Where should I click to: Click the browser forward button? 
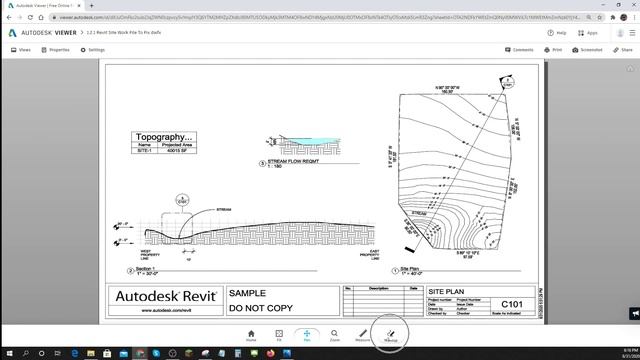(x=20, y=17)
